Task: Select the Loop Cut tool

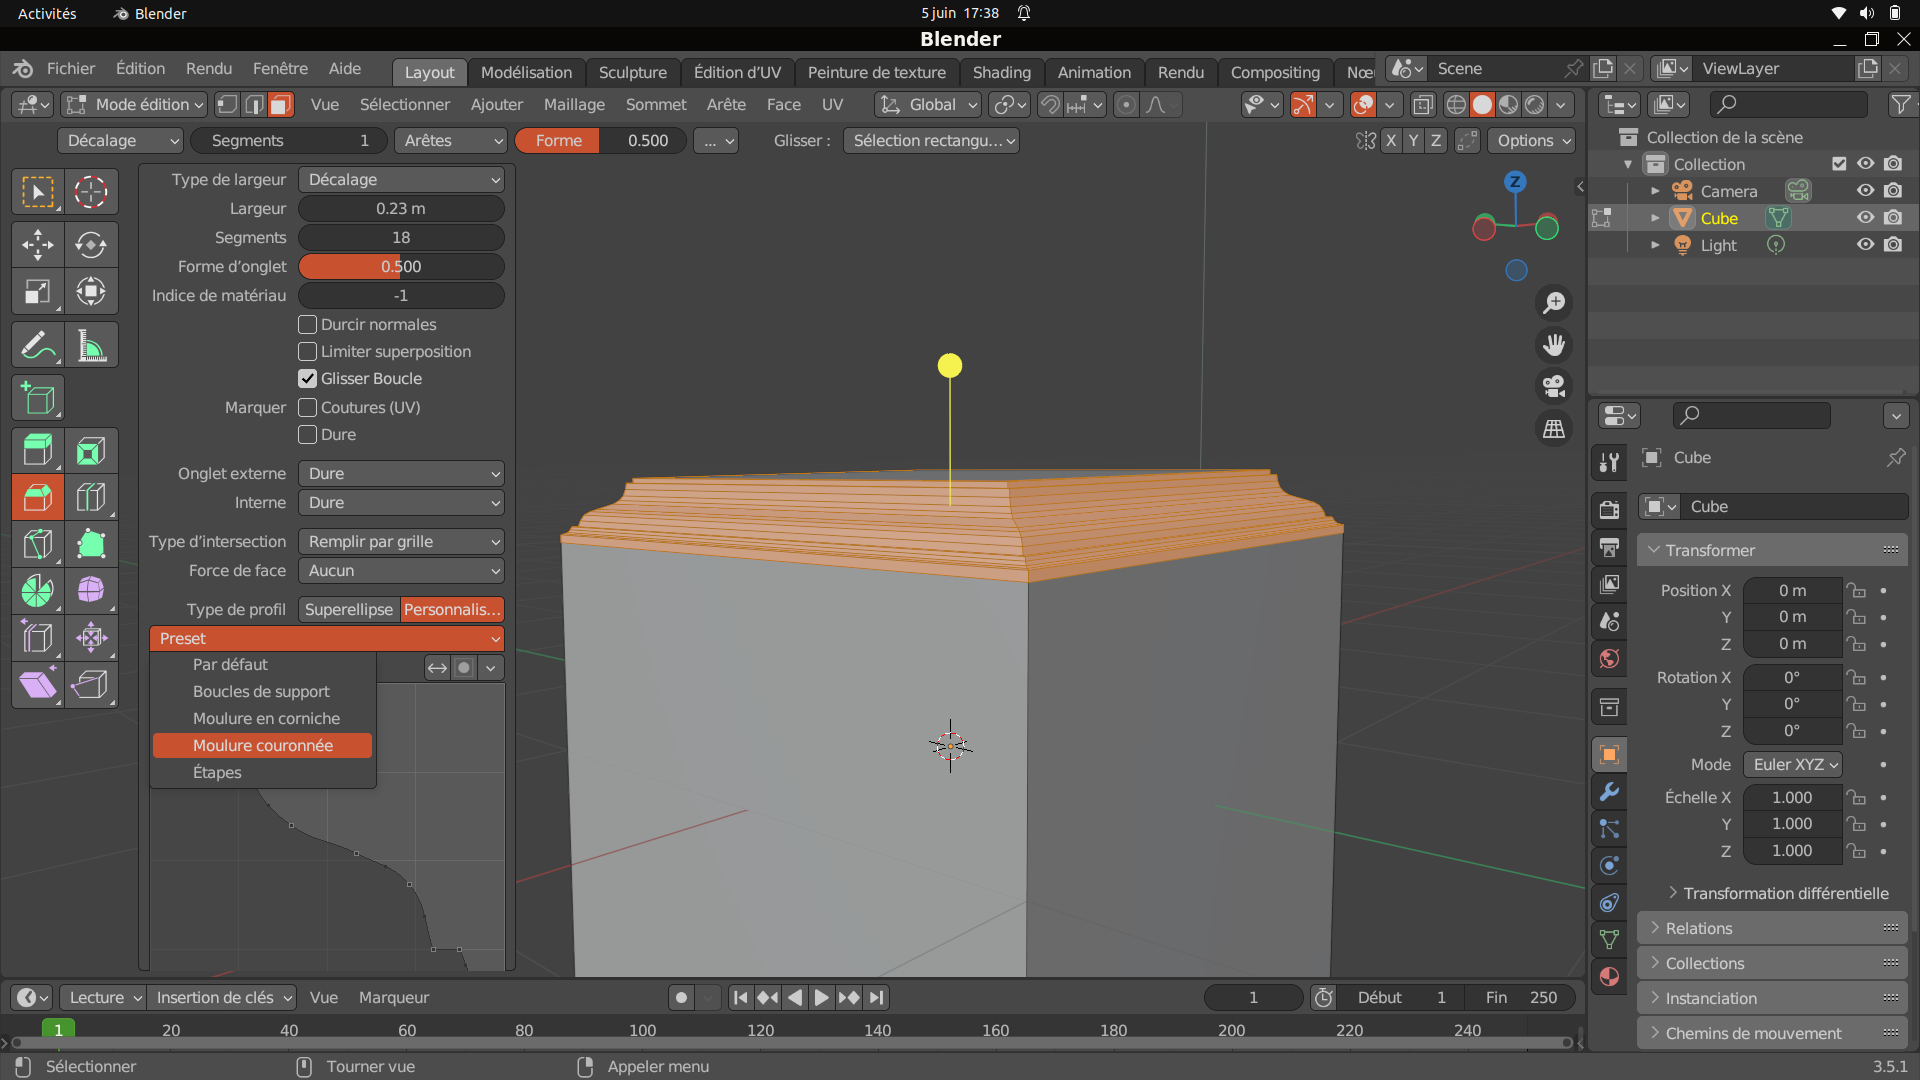Action: coord(90,497)
